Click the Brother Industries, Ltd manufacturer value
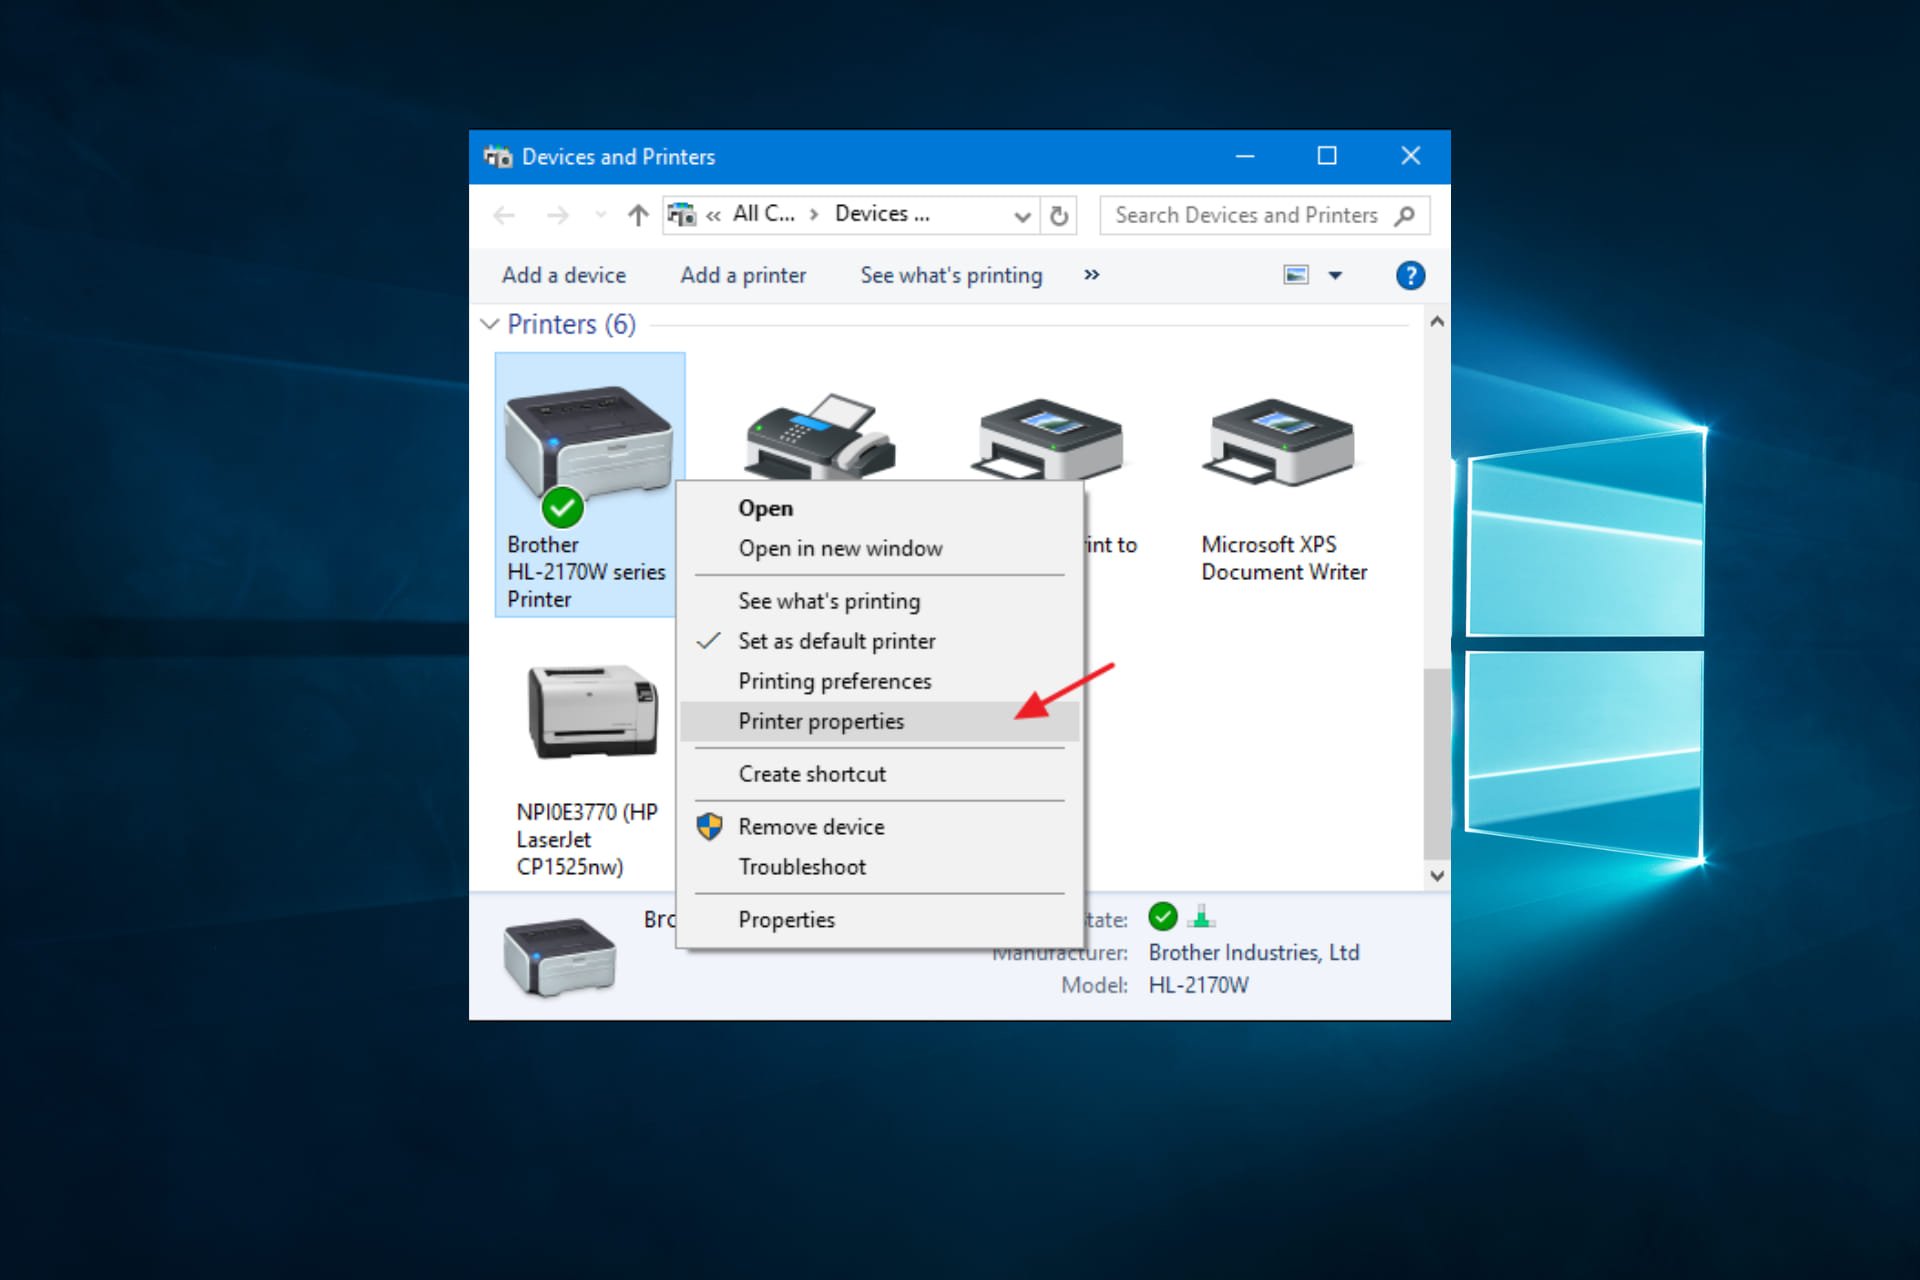The image size is (1920, 1280). pyautogui.click(x=1254, y=953)
